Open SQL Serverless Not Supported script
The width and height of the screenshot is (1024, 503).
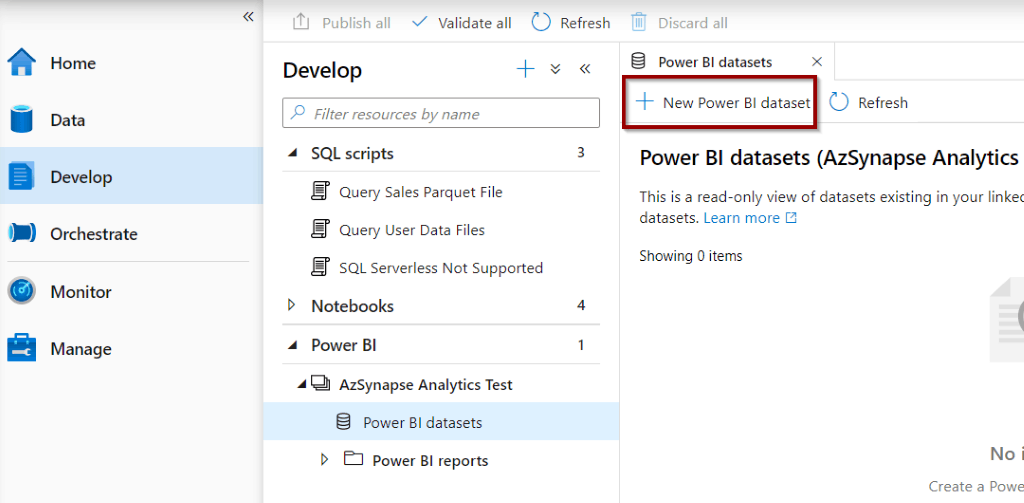point(441,268)
